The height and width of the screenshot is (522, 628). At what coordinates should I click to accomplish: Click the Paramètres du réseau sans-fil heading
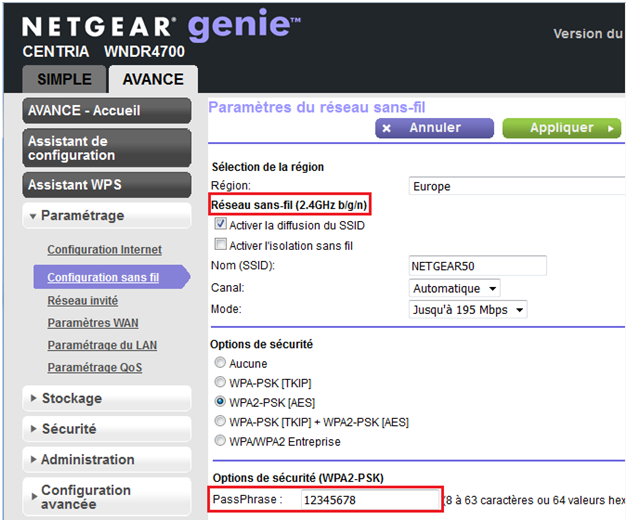[x=317, y=107]
